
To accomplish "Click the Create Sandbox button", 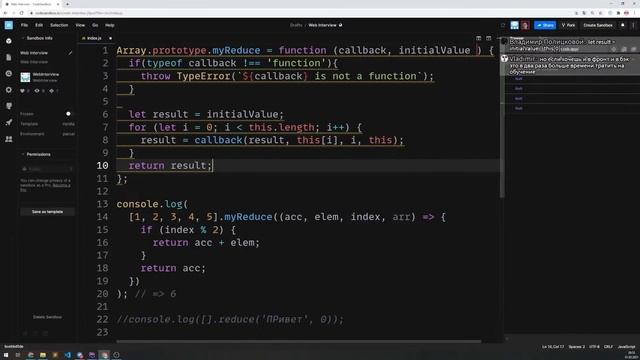I will tap(598, 25).
